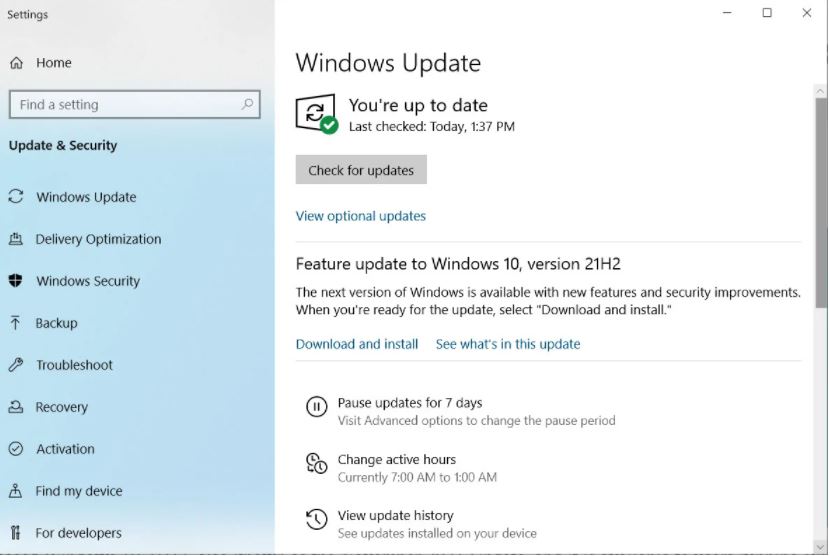Click the pause icon beside Pause updates
The width and height of the screenshot is (830, 556).
317,407
